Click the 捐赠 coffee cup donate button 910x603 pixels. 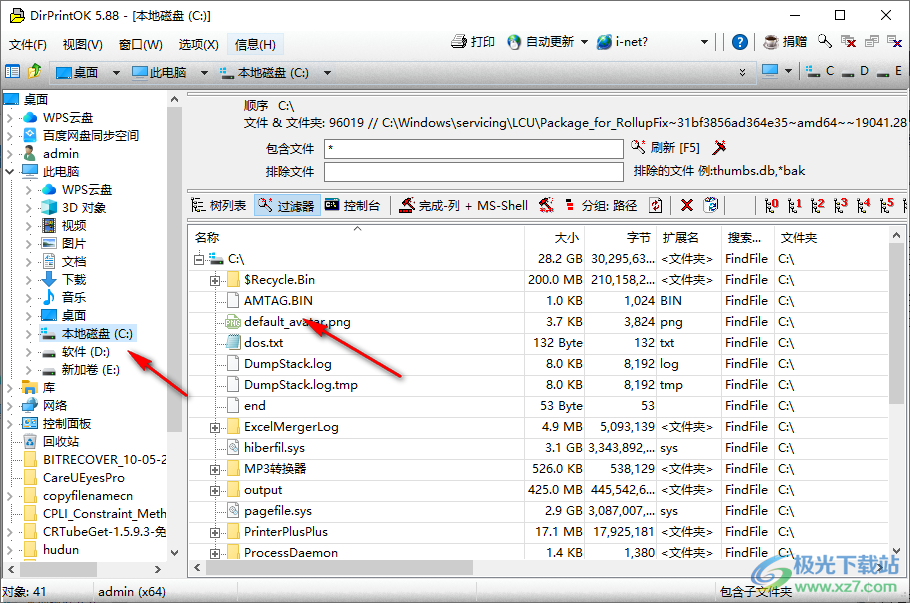click(x=785, y=42)
